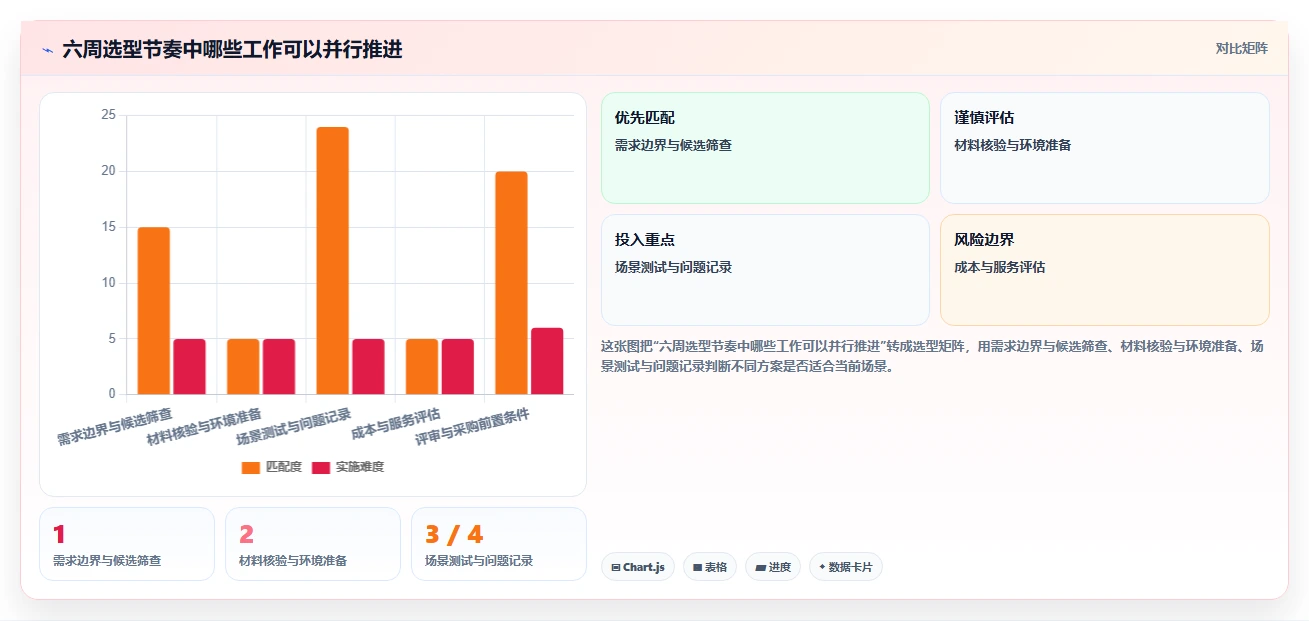Select the Chart.js tag chip
The image size is (1309, 621).
point(638,567)
